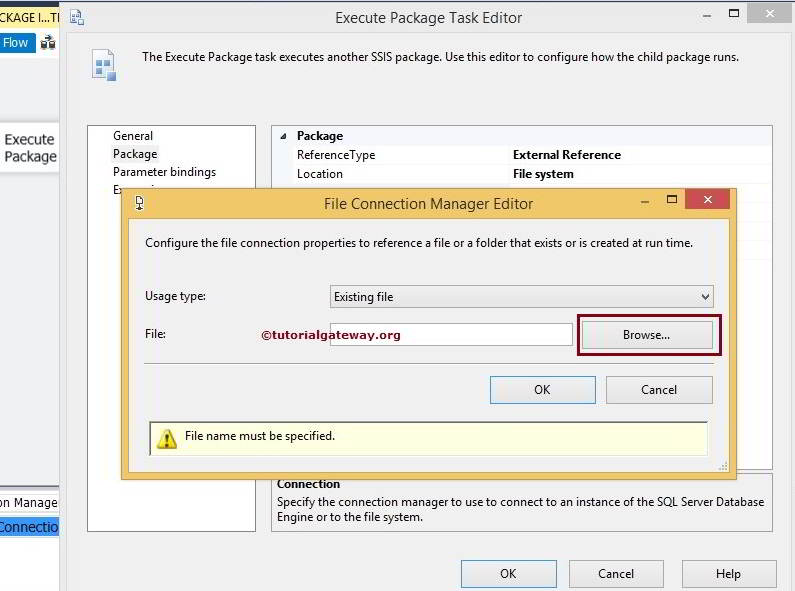
Task: Click the ReferenceType External Reference value
Action: click(566, 155)
